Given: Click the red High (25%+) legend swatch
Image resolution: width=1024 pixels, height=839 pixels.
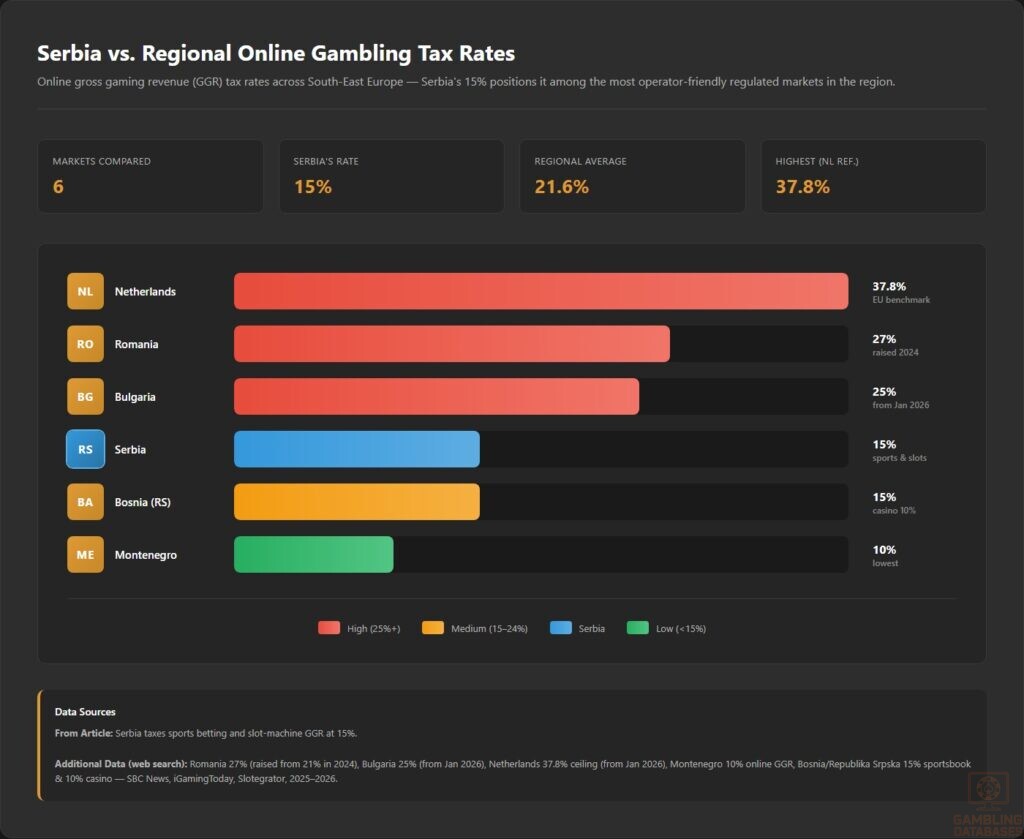Looking at the screenshot, I should [329, 628].
